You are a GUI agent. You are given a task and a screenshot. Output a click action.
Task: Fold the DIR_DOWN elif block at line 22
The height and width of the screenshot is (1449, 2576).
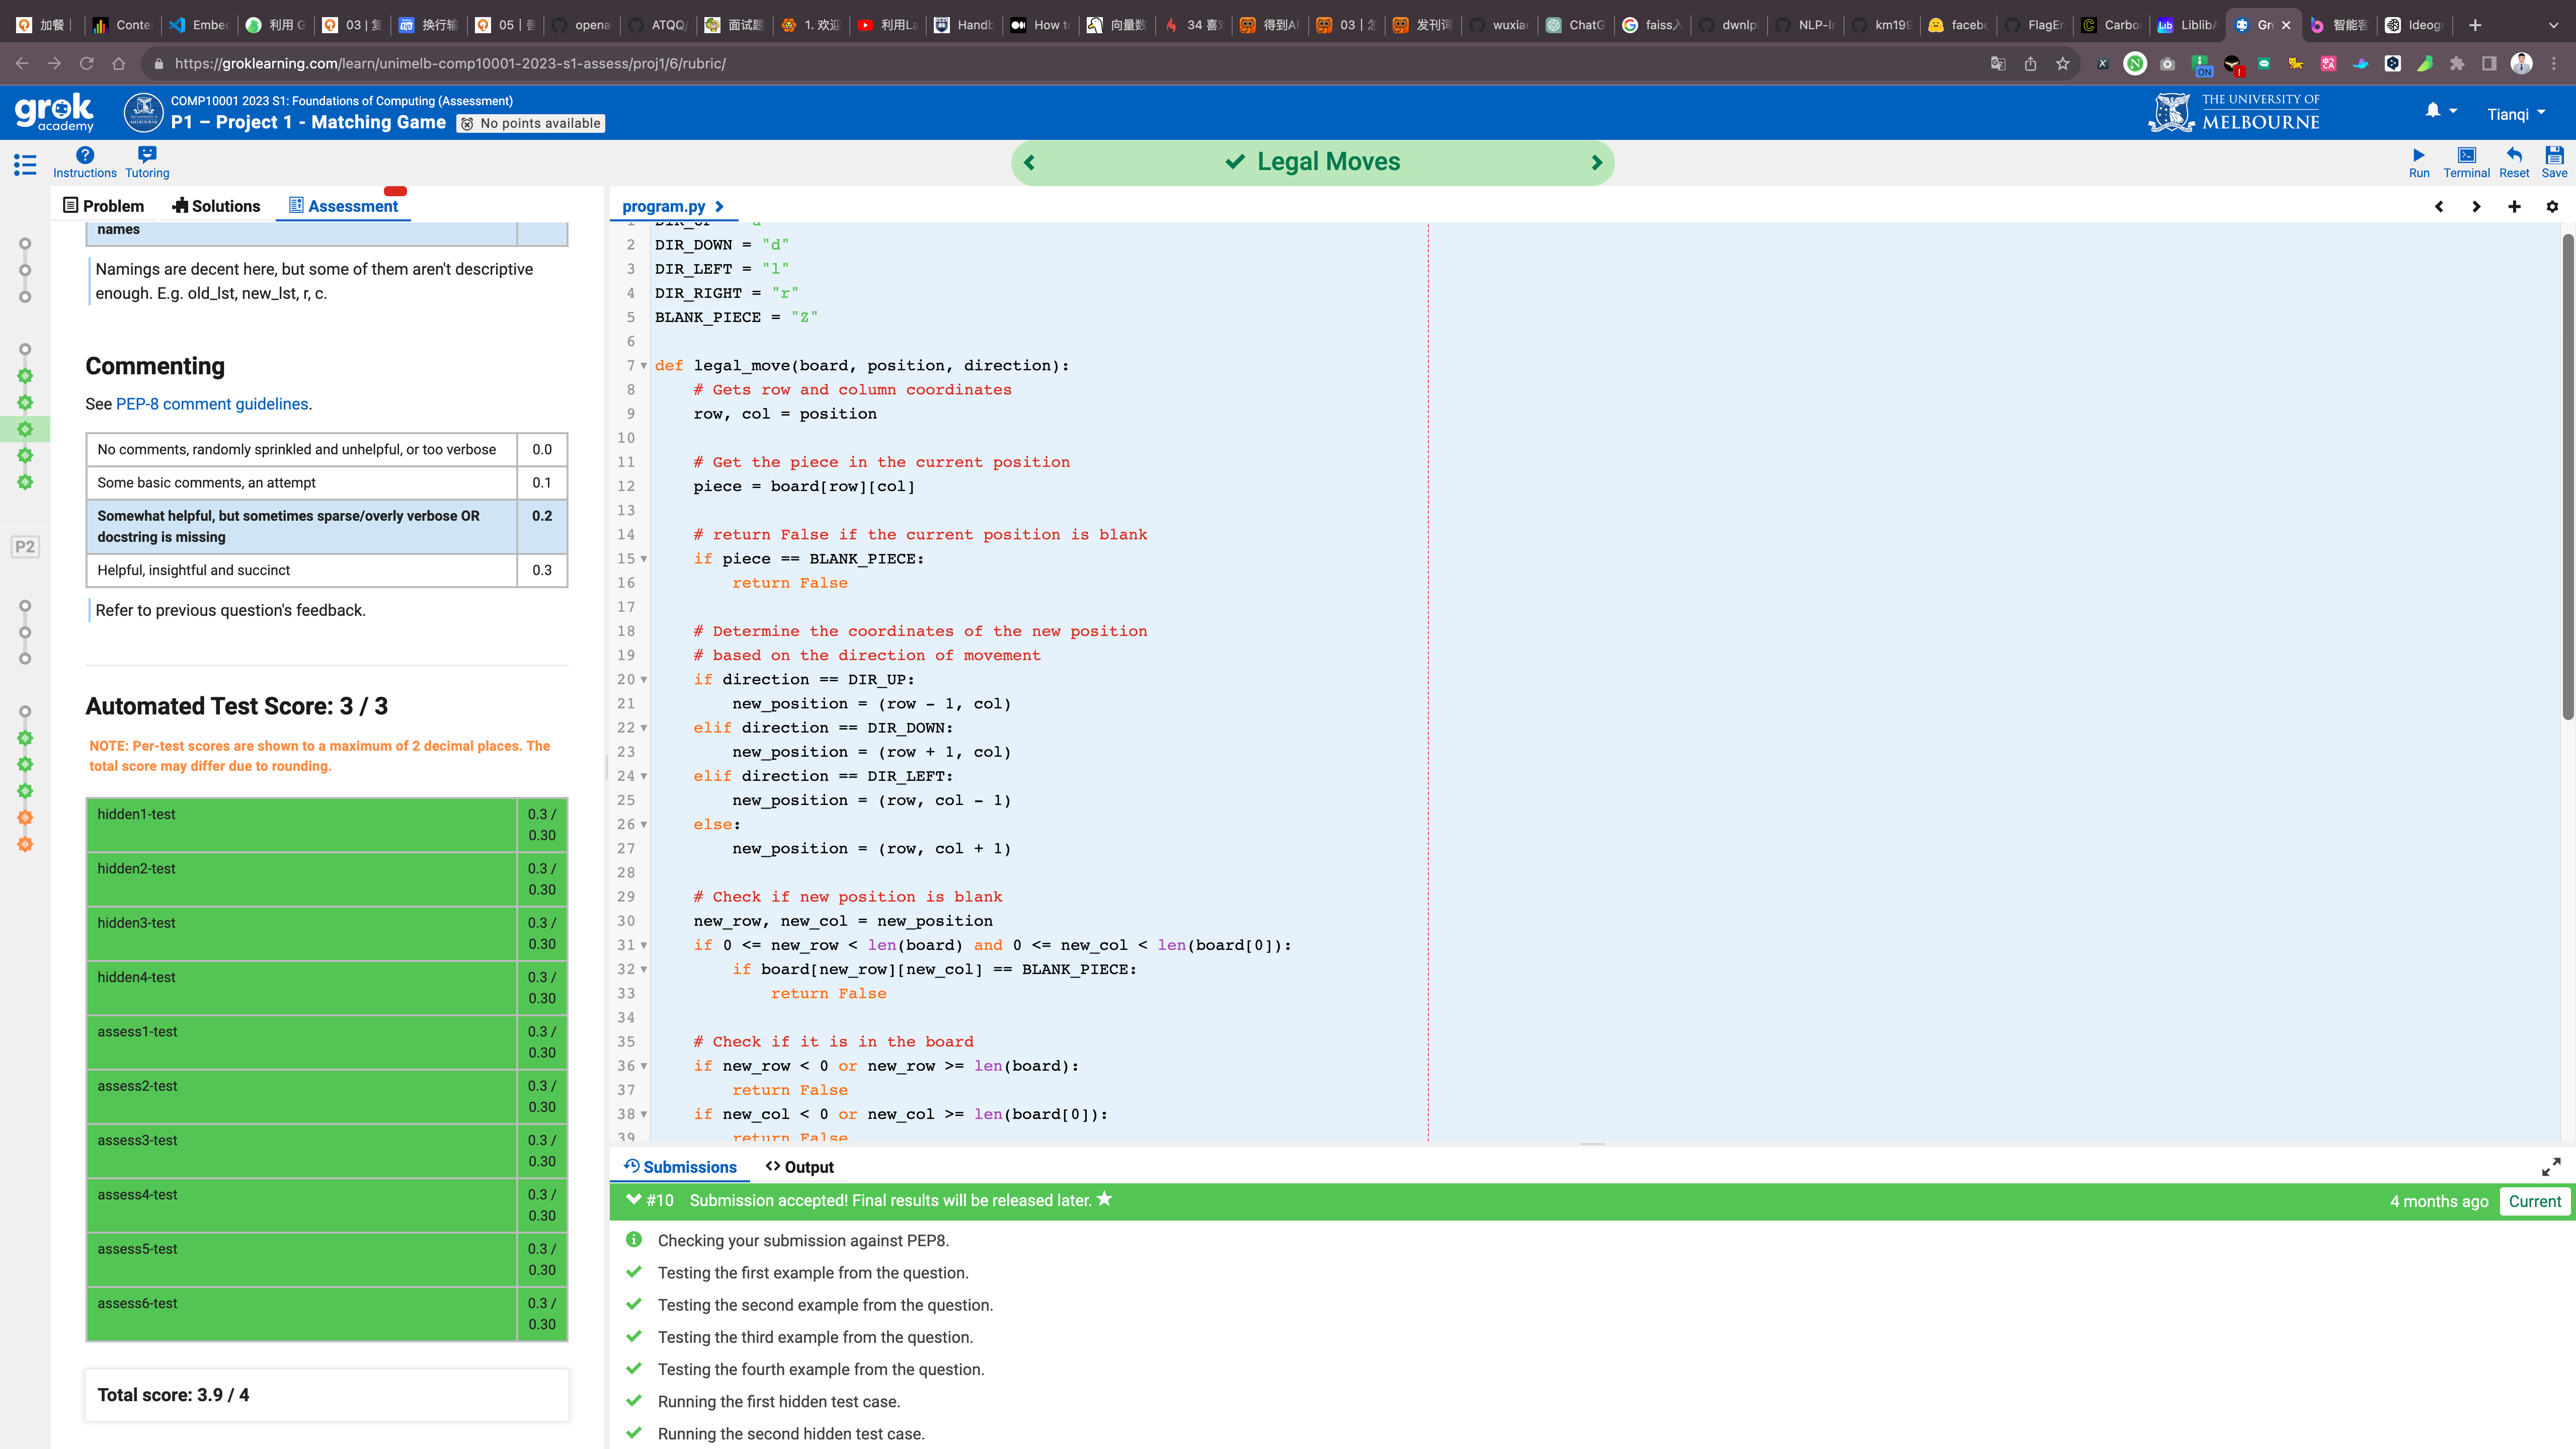(643, 728)
